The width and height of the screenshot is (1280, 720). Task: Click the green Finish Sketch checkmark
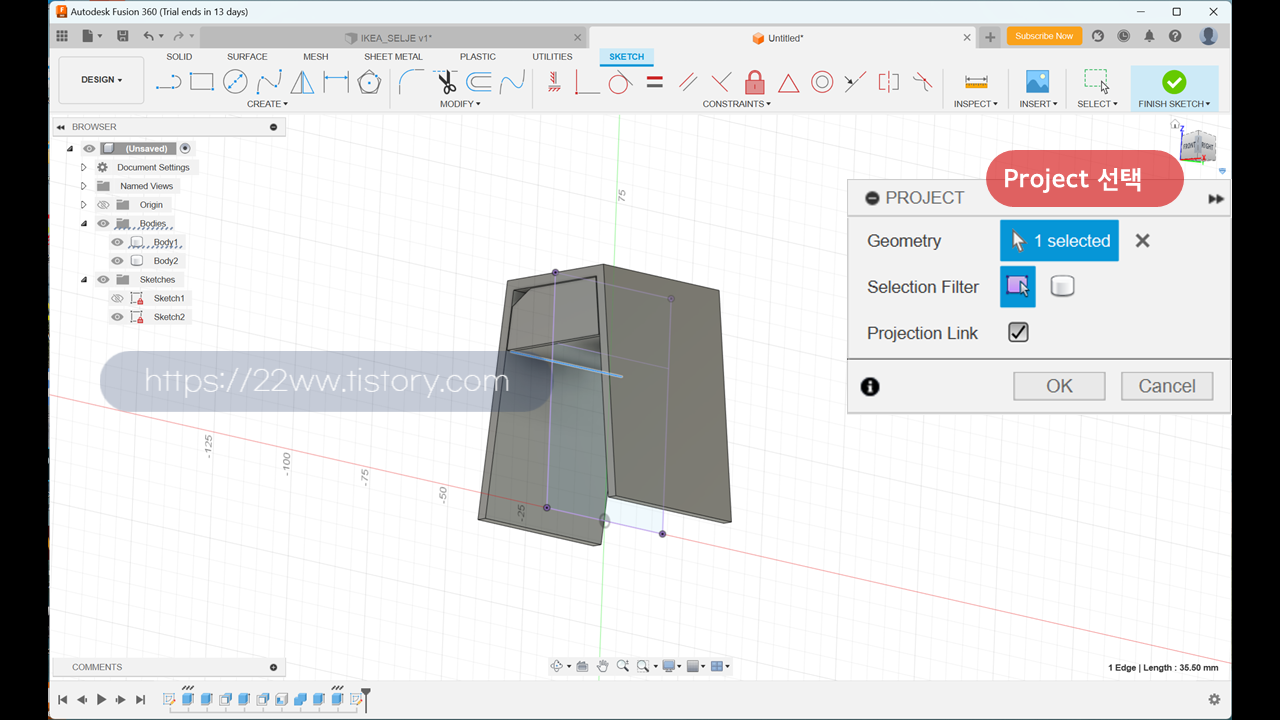tap(1174, 82)
